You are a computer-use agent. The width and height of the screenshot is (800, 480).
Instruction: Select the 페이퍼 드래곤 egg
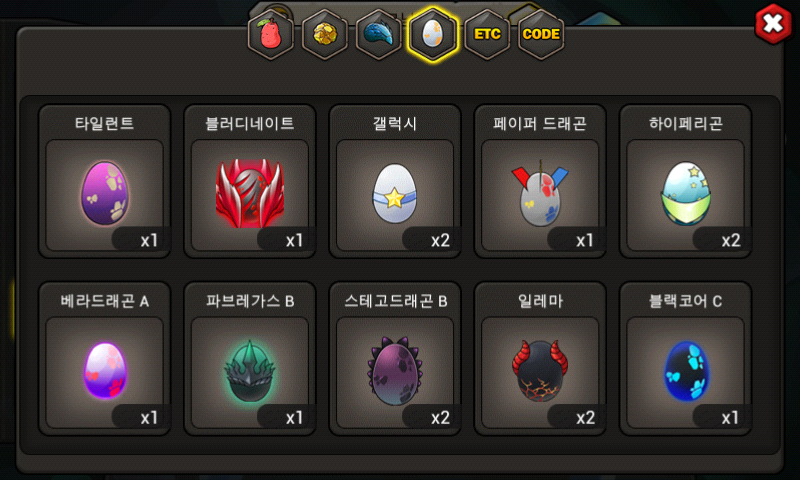(540, 193)
